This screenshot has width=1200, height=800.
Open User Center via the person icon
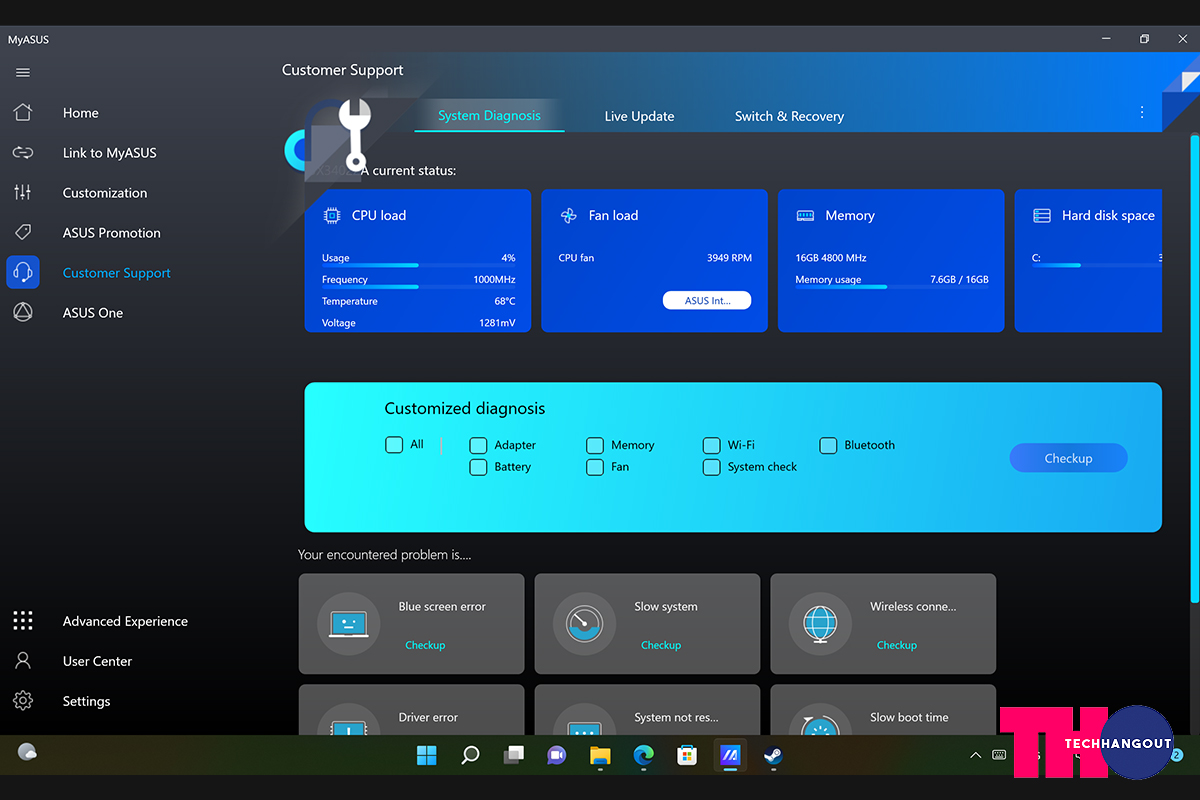(23, 661)
